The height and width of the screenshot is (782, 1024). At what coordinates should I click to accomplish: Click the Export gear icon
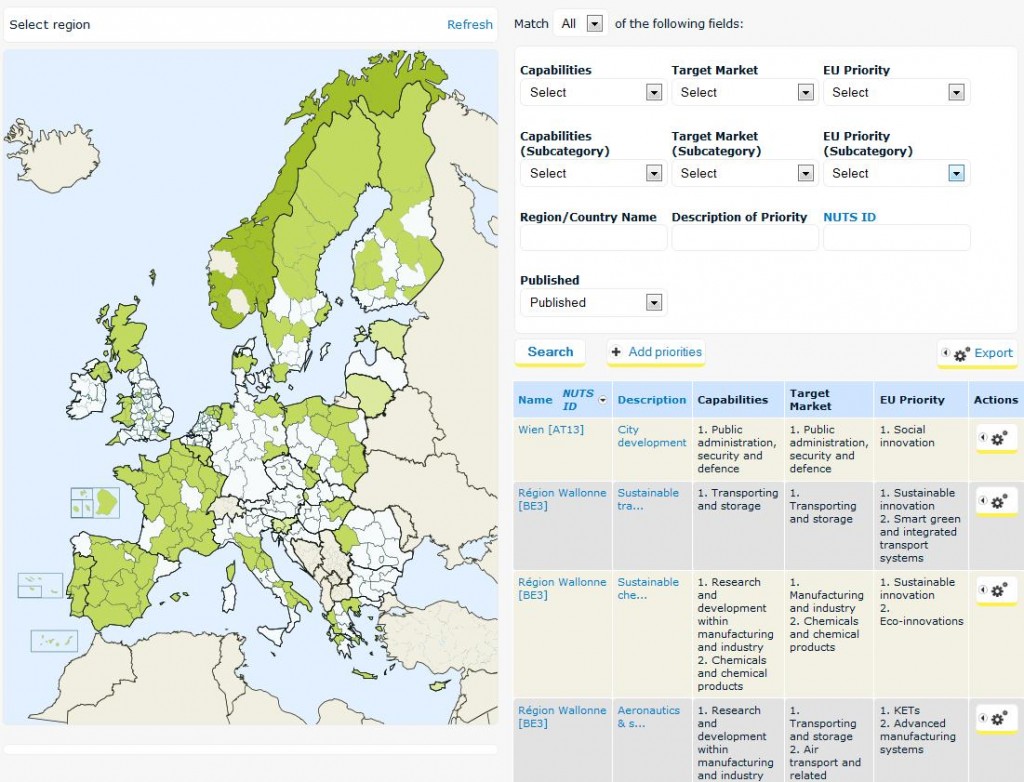click(961, 354)
